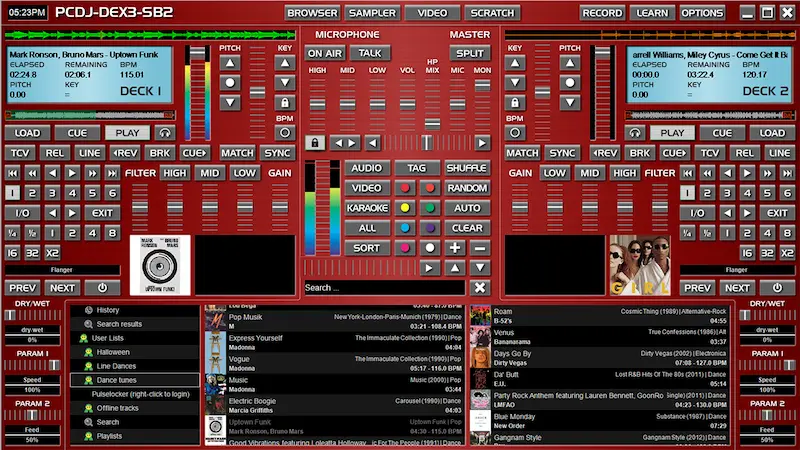The height and width of the screenshot is (450, 800).
Task: Open the Playlists folder in browser tree
Action: point(109,436)
